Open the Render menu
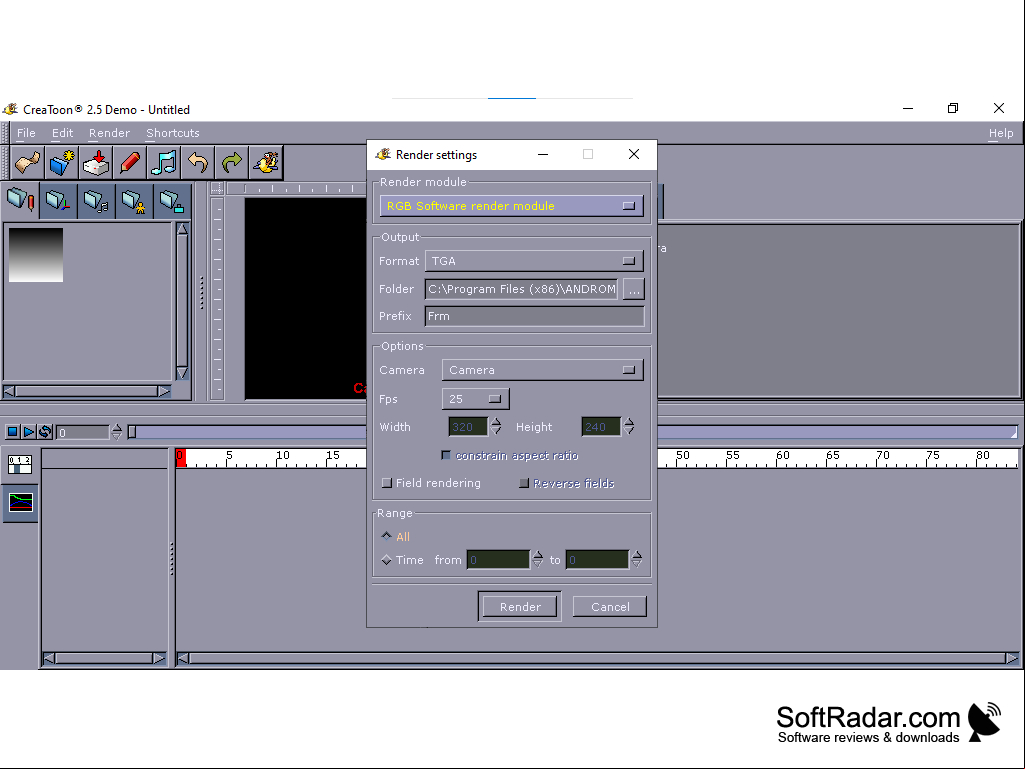 109,133
